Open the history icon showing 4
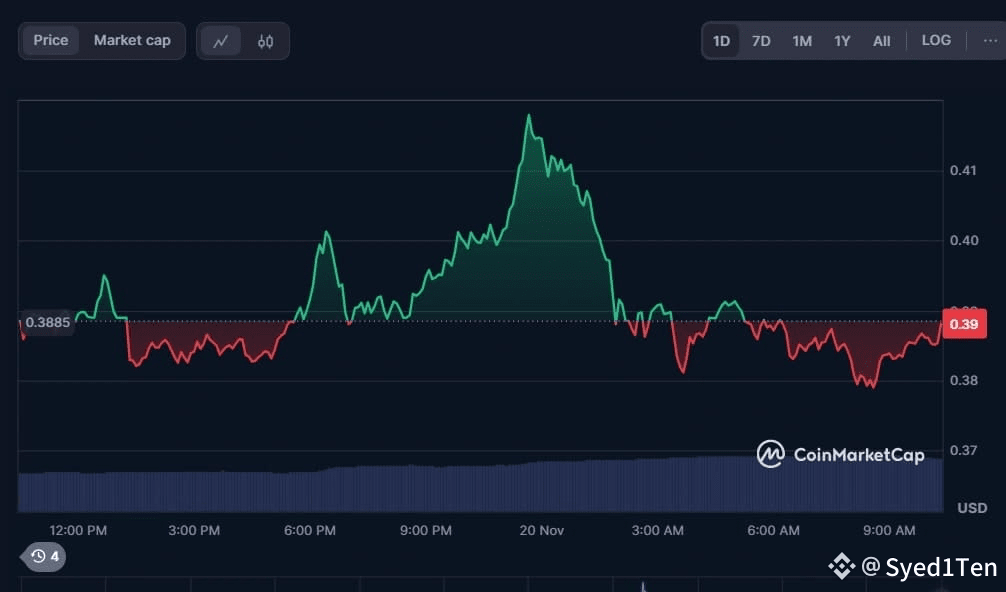The width and height of the screenshot is (1006, 592). click(44, 556)
